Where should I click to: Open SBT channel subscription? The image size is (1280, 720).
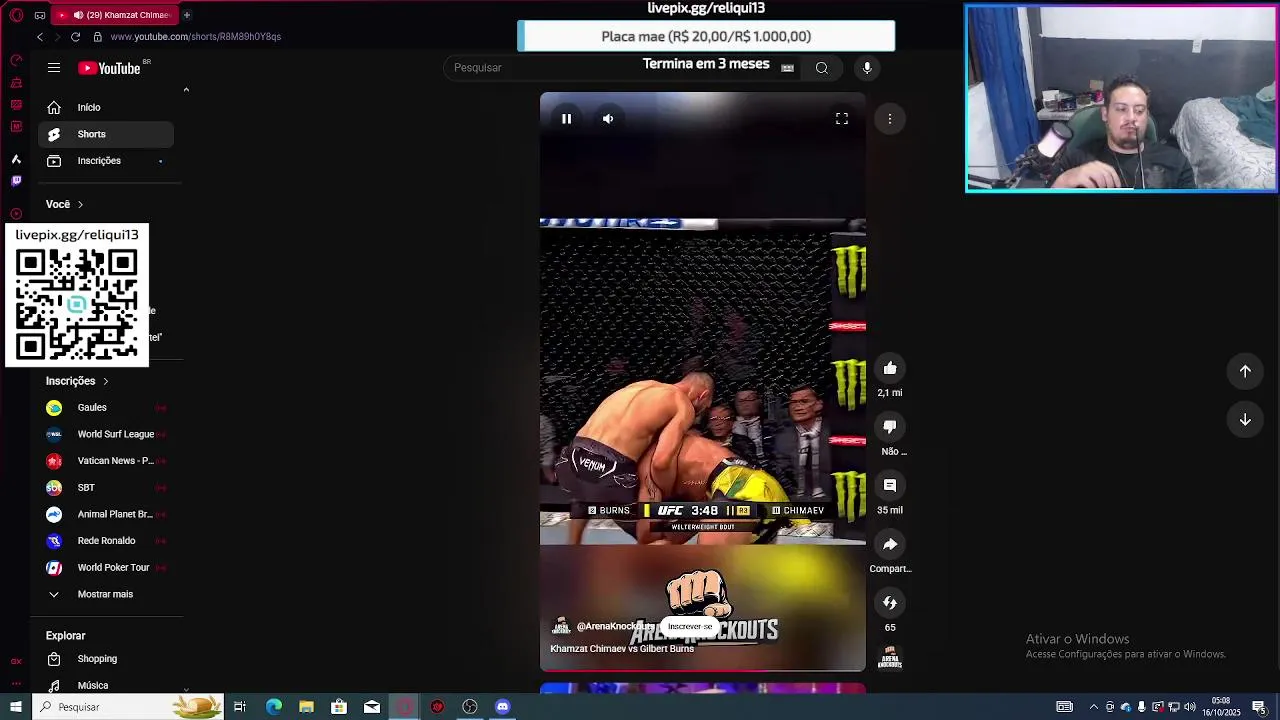tap(106, 488)
